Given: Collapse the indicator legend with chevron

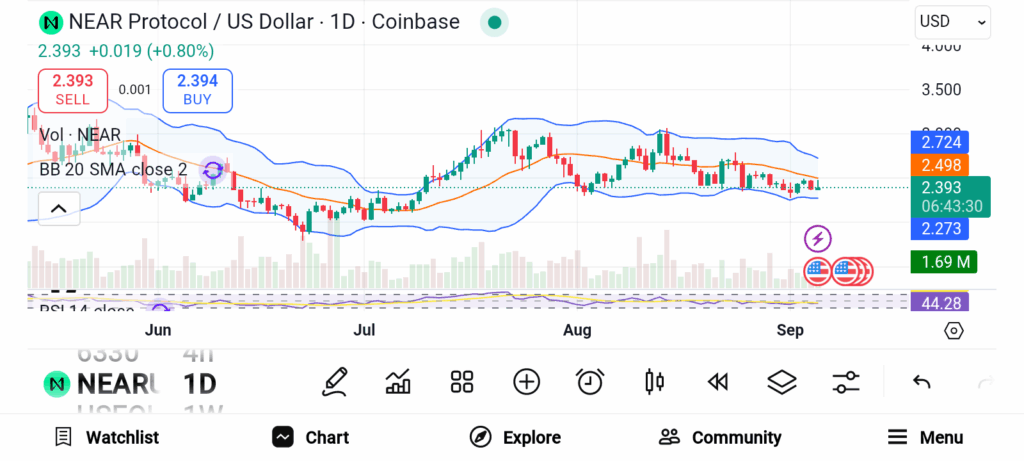Looking at the screenshot, I should [x=58, y=209].
